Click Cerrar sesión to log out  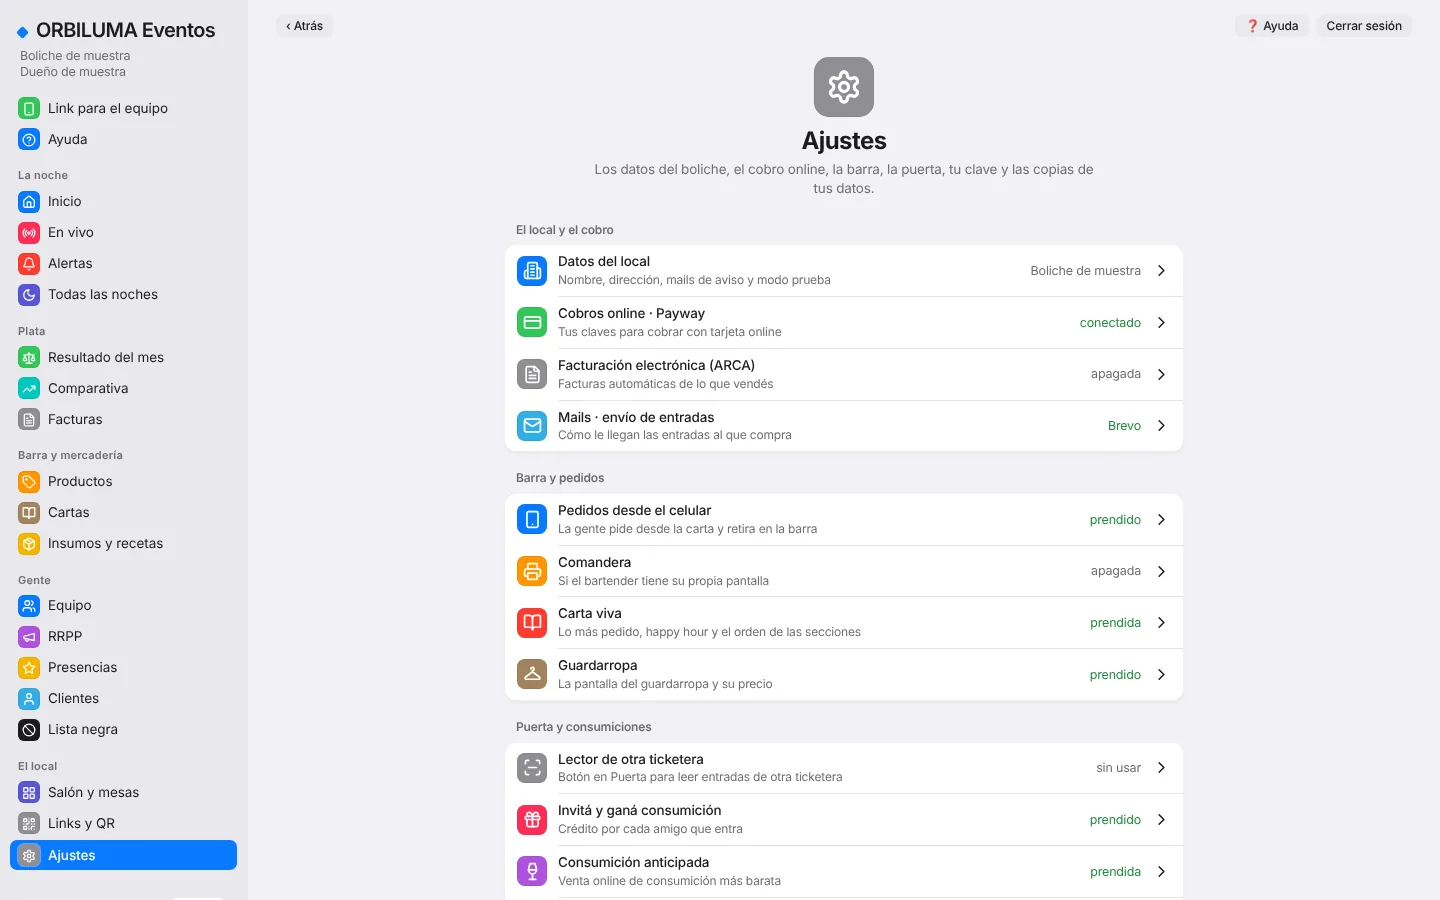(x=1364, y=26)
